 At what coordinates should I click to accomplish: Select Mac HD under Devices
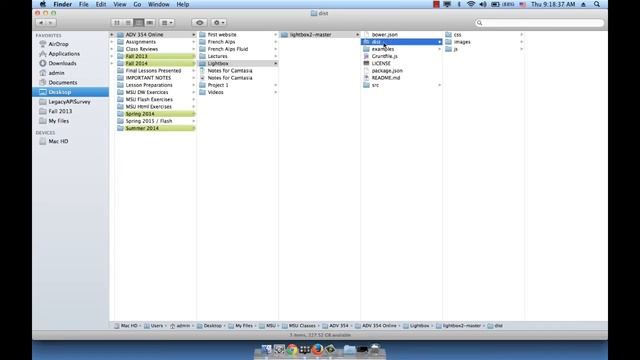[x=58, y=141]
